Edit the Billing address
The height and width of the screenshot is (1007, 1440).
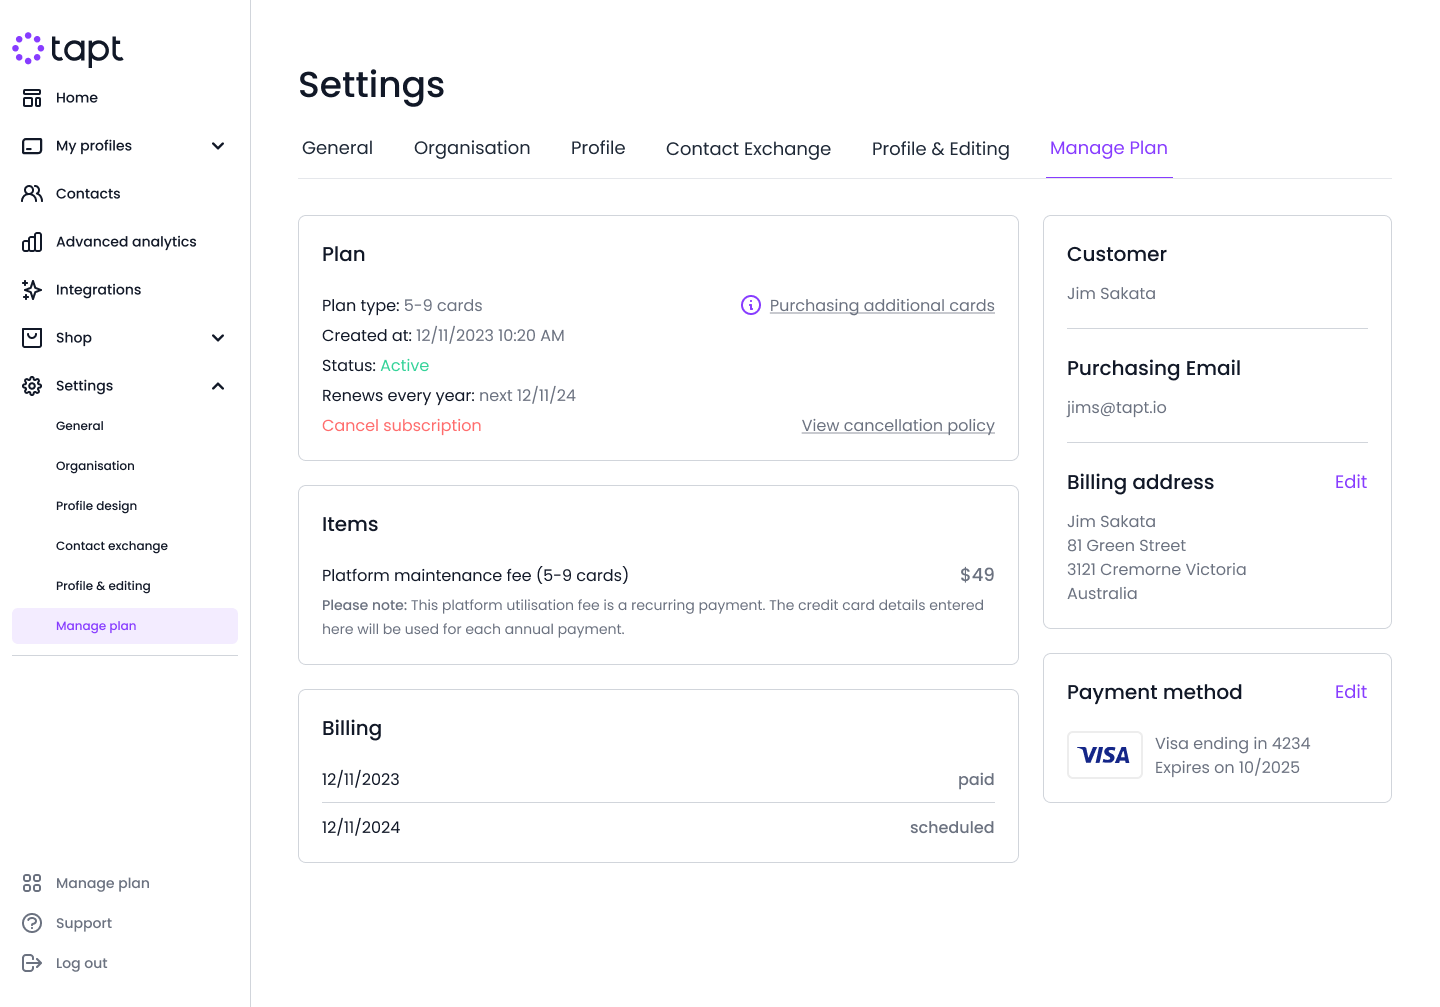[x=1350, y=482]
